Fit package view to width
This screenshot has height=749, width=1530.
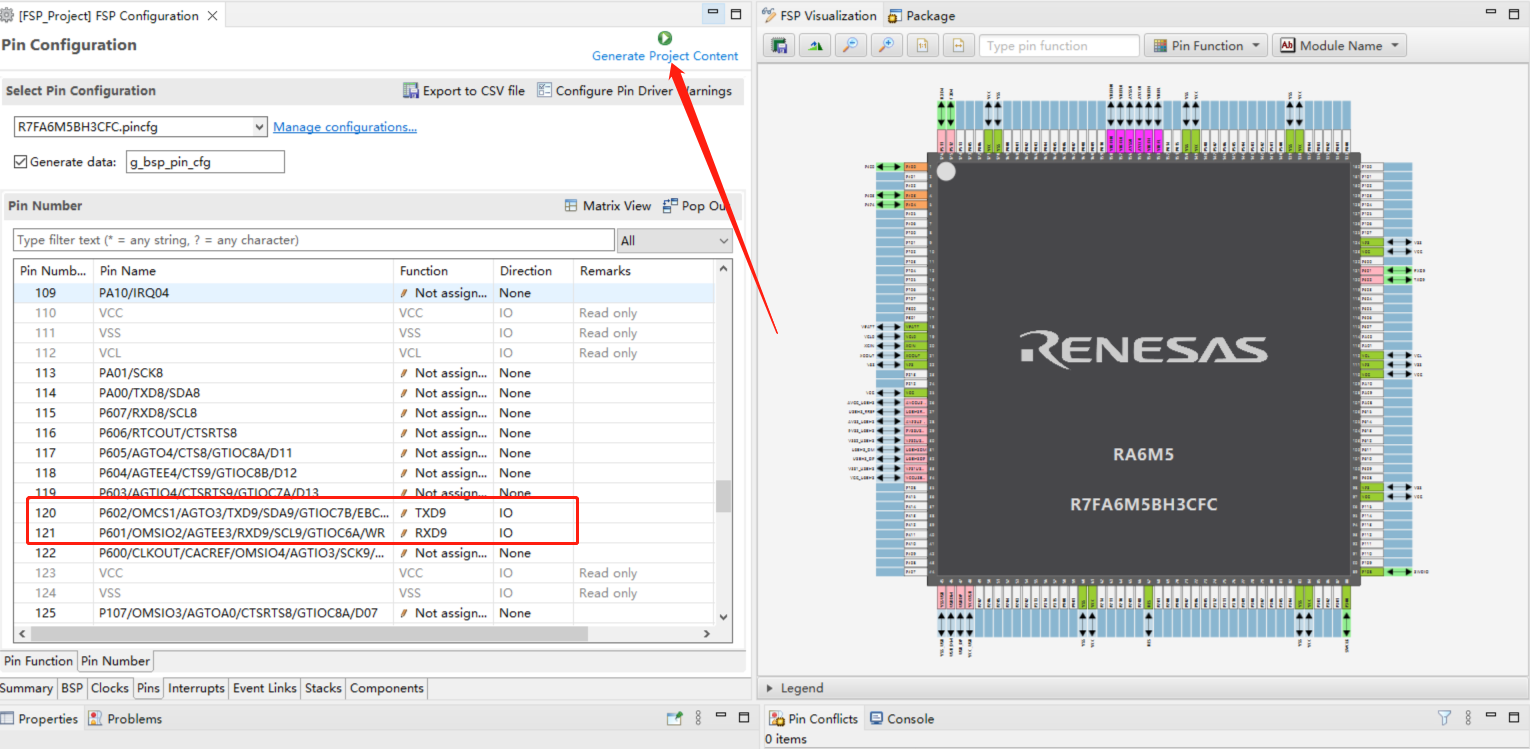point(958,46)
